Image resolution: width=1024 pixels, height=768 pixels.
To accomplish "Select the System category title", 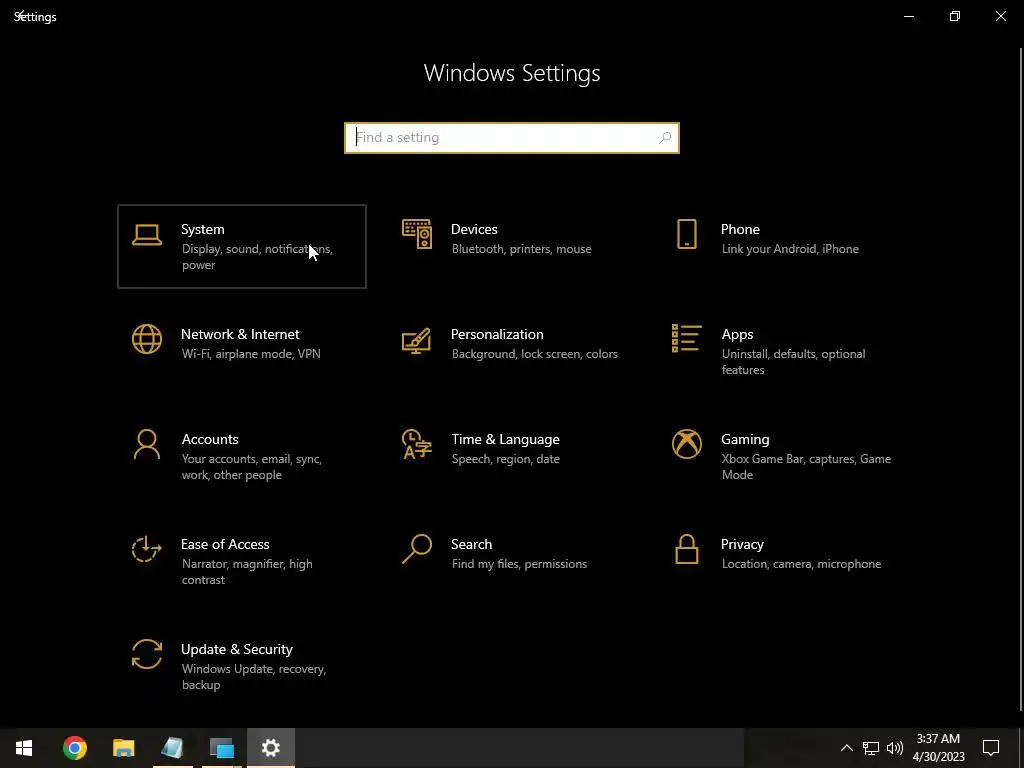I will tap(202, 229).
